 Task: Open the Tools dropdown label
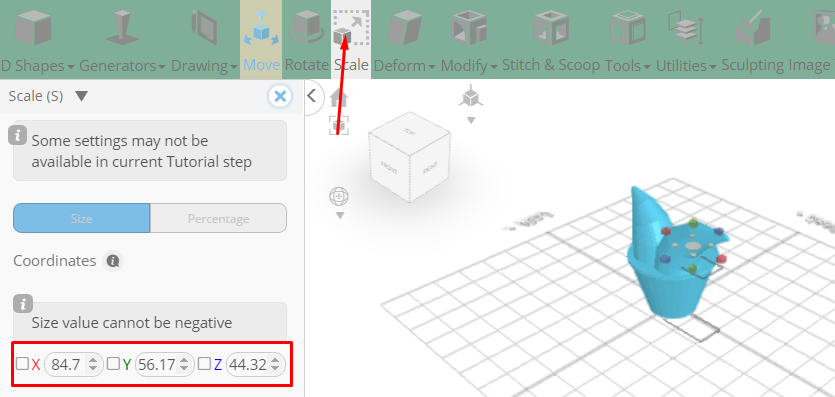pos(628,66)
